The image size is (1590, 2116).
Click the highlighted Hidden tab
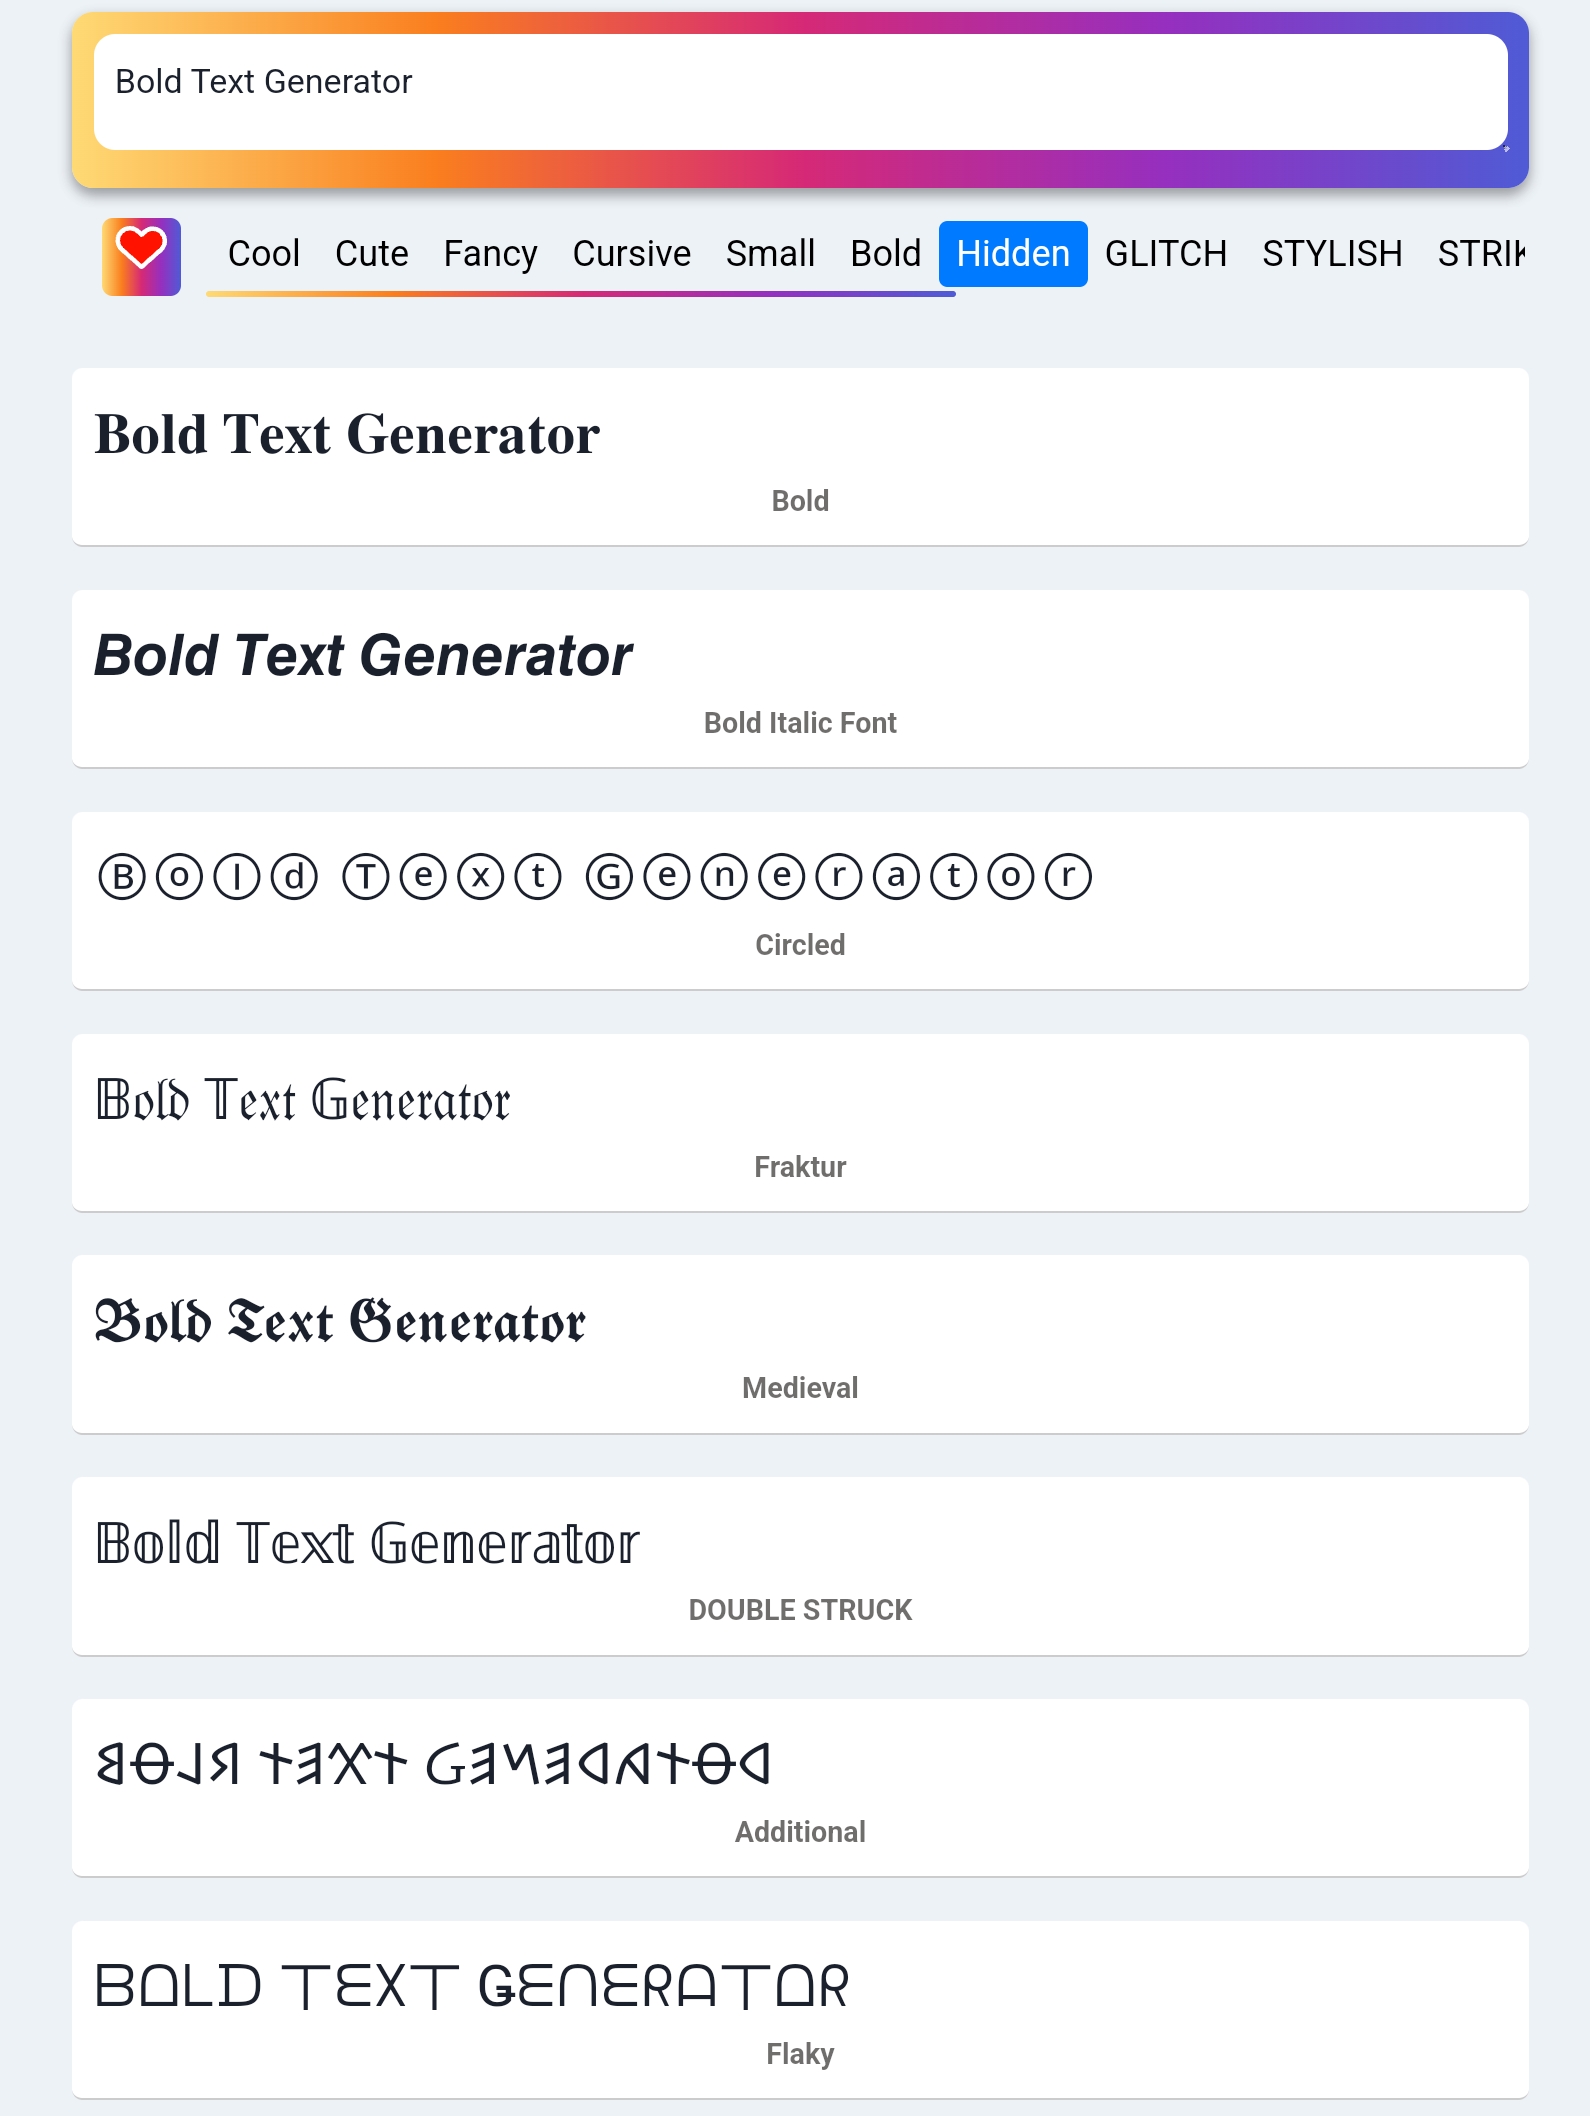pyautogui.click(x=1012, y=254)
